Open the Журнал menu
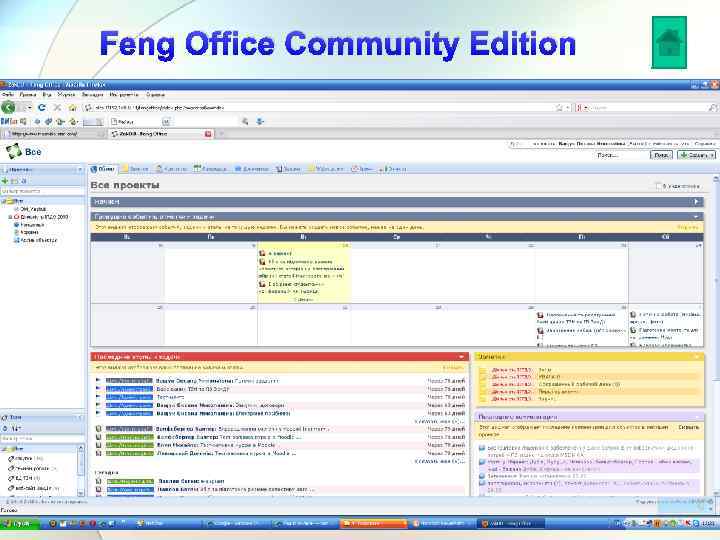The height and width of the screenshot is (540, 720). 67,95
